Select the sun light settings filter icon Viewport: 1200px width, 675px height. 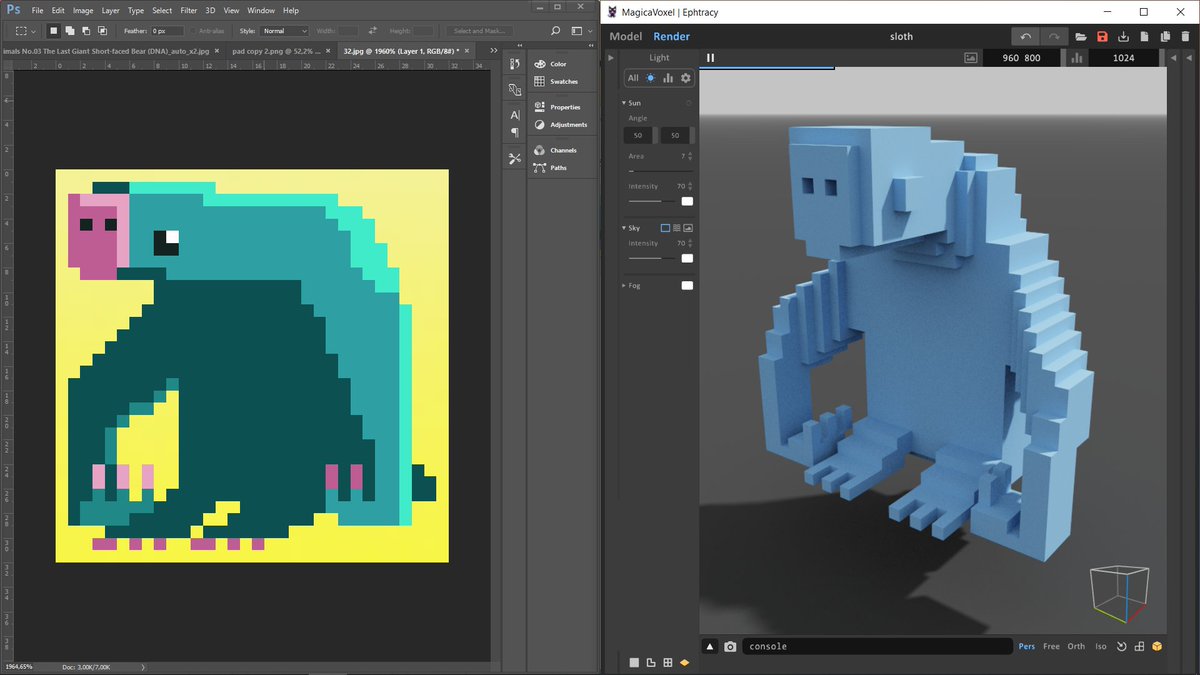[x=651, y=78]
